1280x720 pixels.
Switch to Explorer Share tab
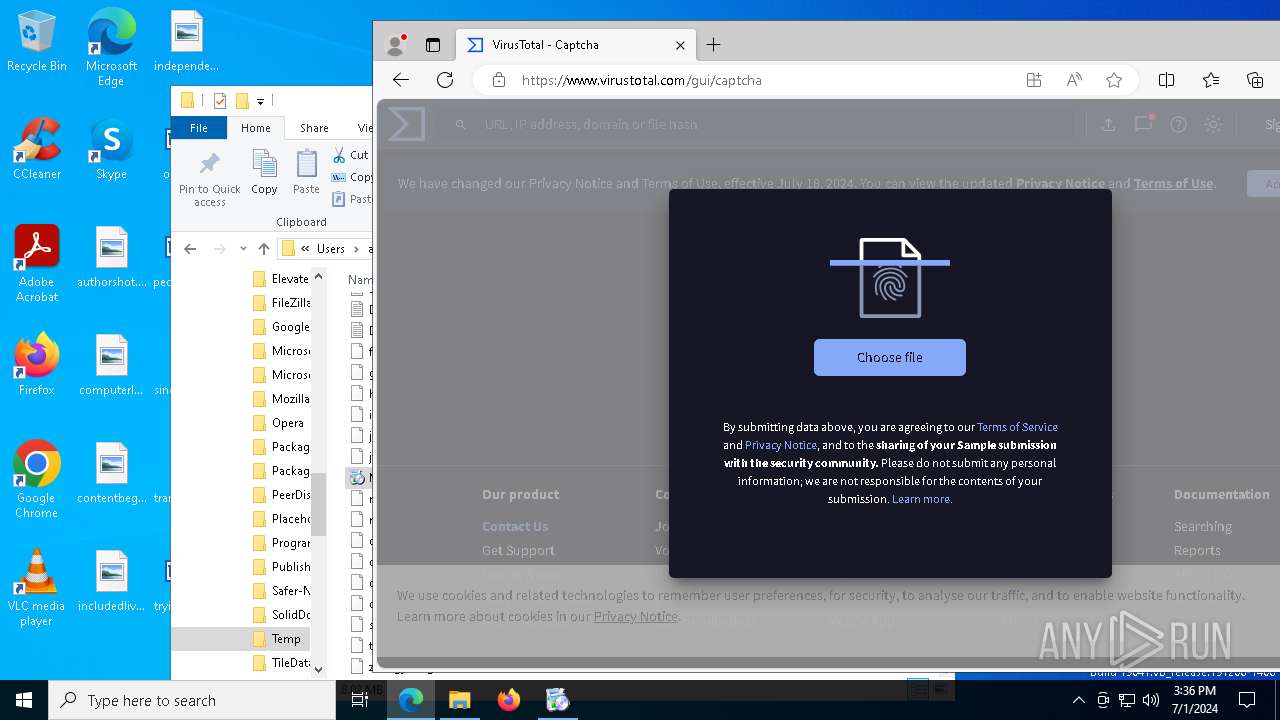coord(314,128)
